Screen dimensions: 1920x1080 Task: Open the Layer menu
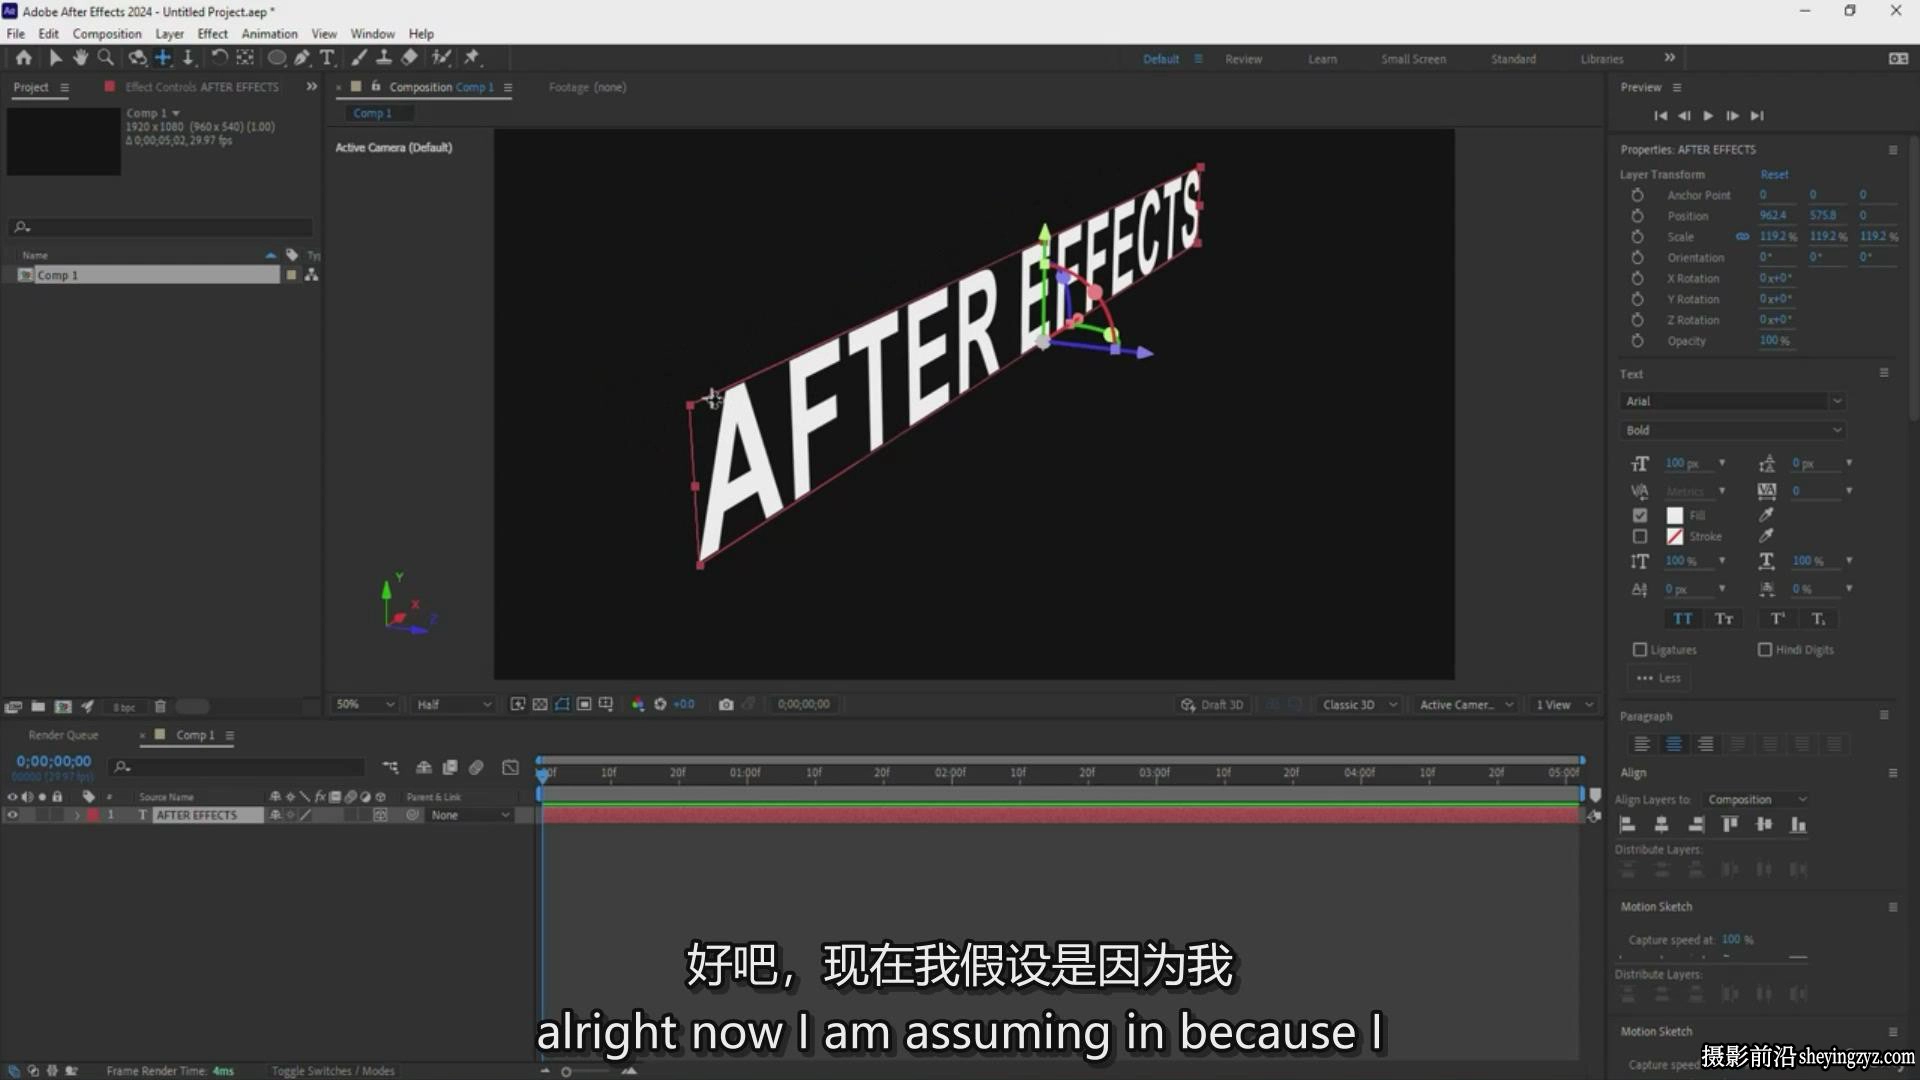click(169, 33)
